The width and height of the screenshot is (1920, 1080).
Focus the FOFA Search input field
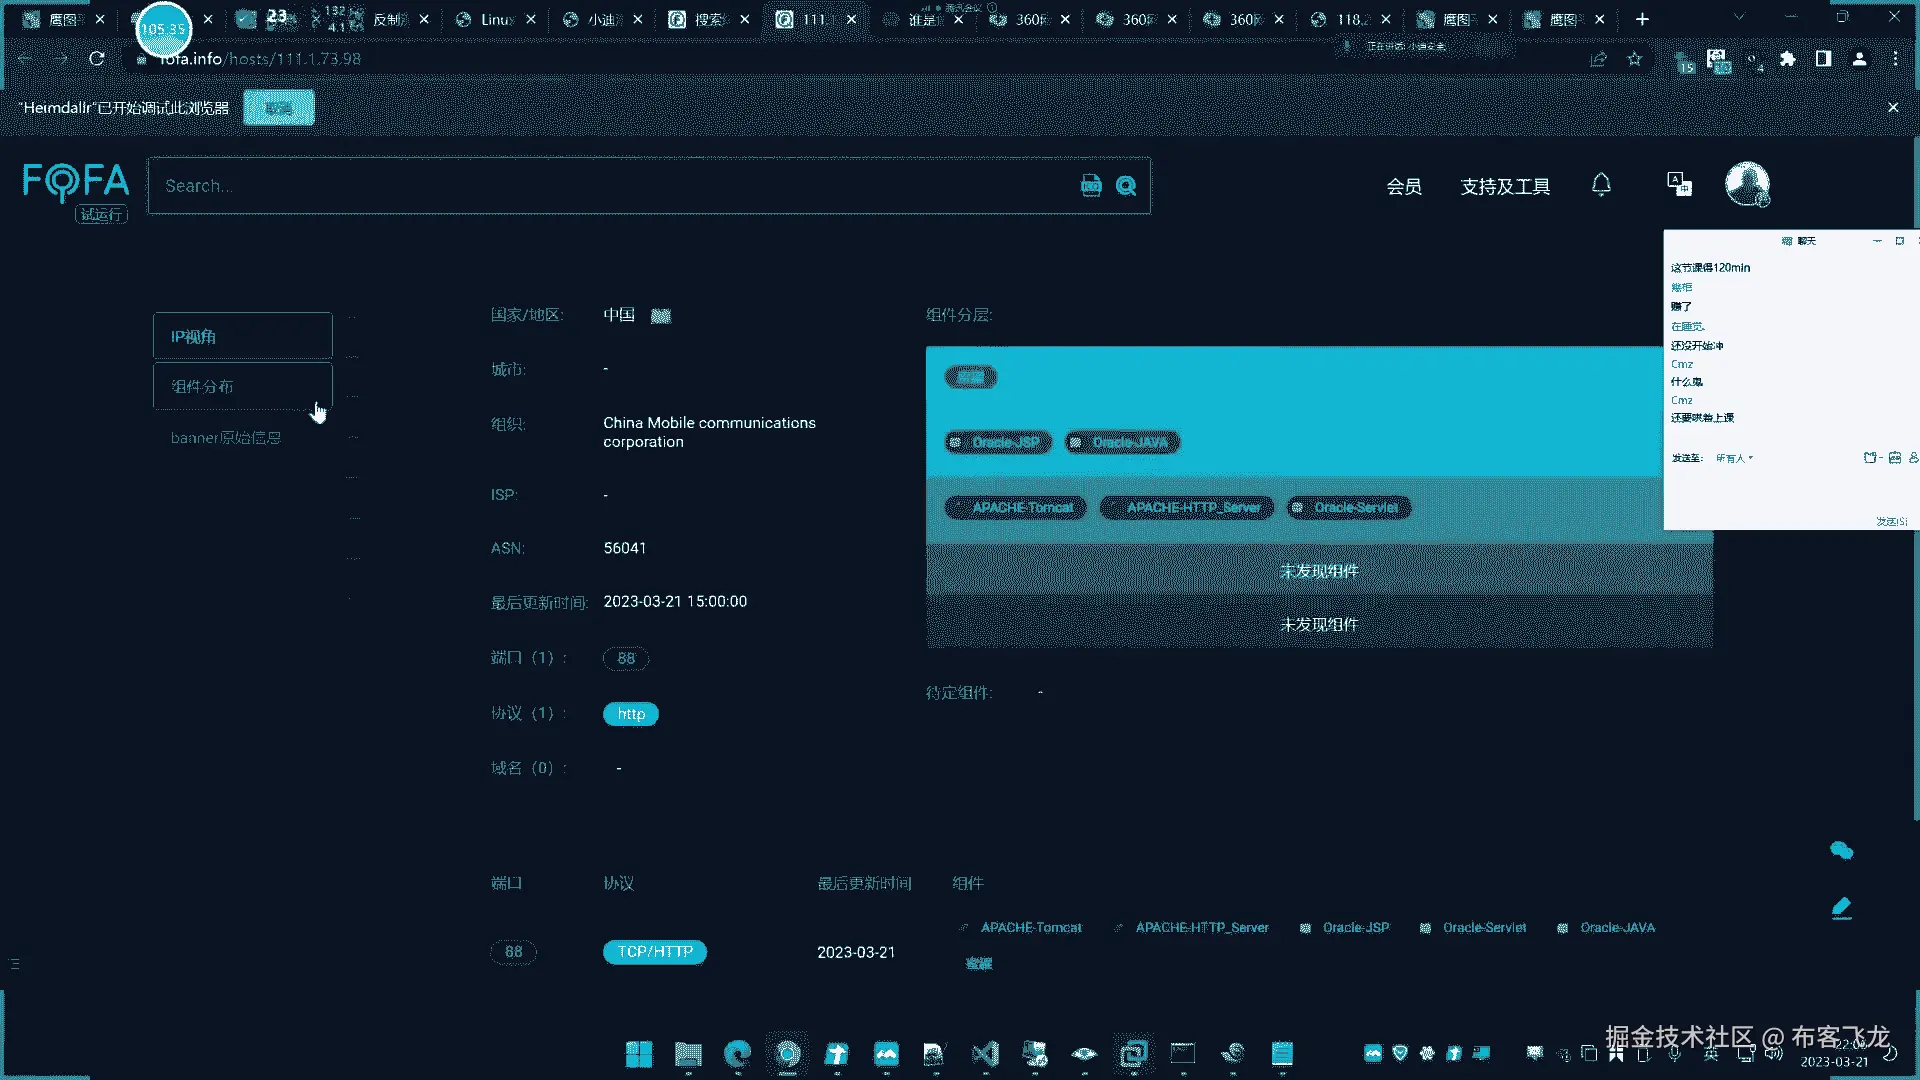point(600,186)
